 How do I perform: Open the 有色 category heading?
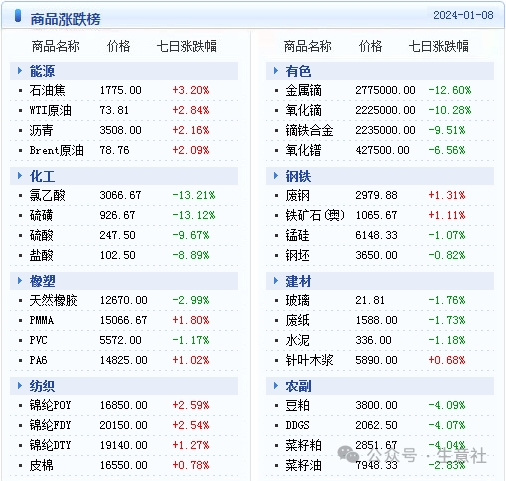tap(298, 71)
